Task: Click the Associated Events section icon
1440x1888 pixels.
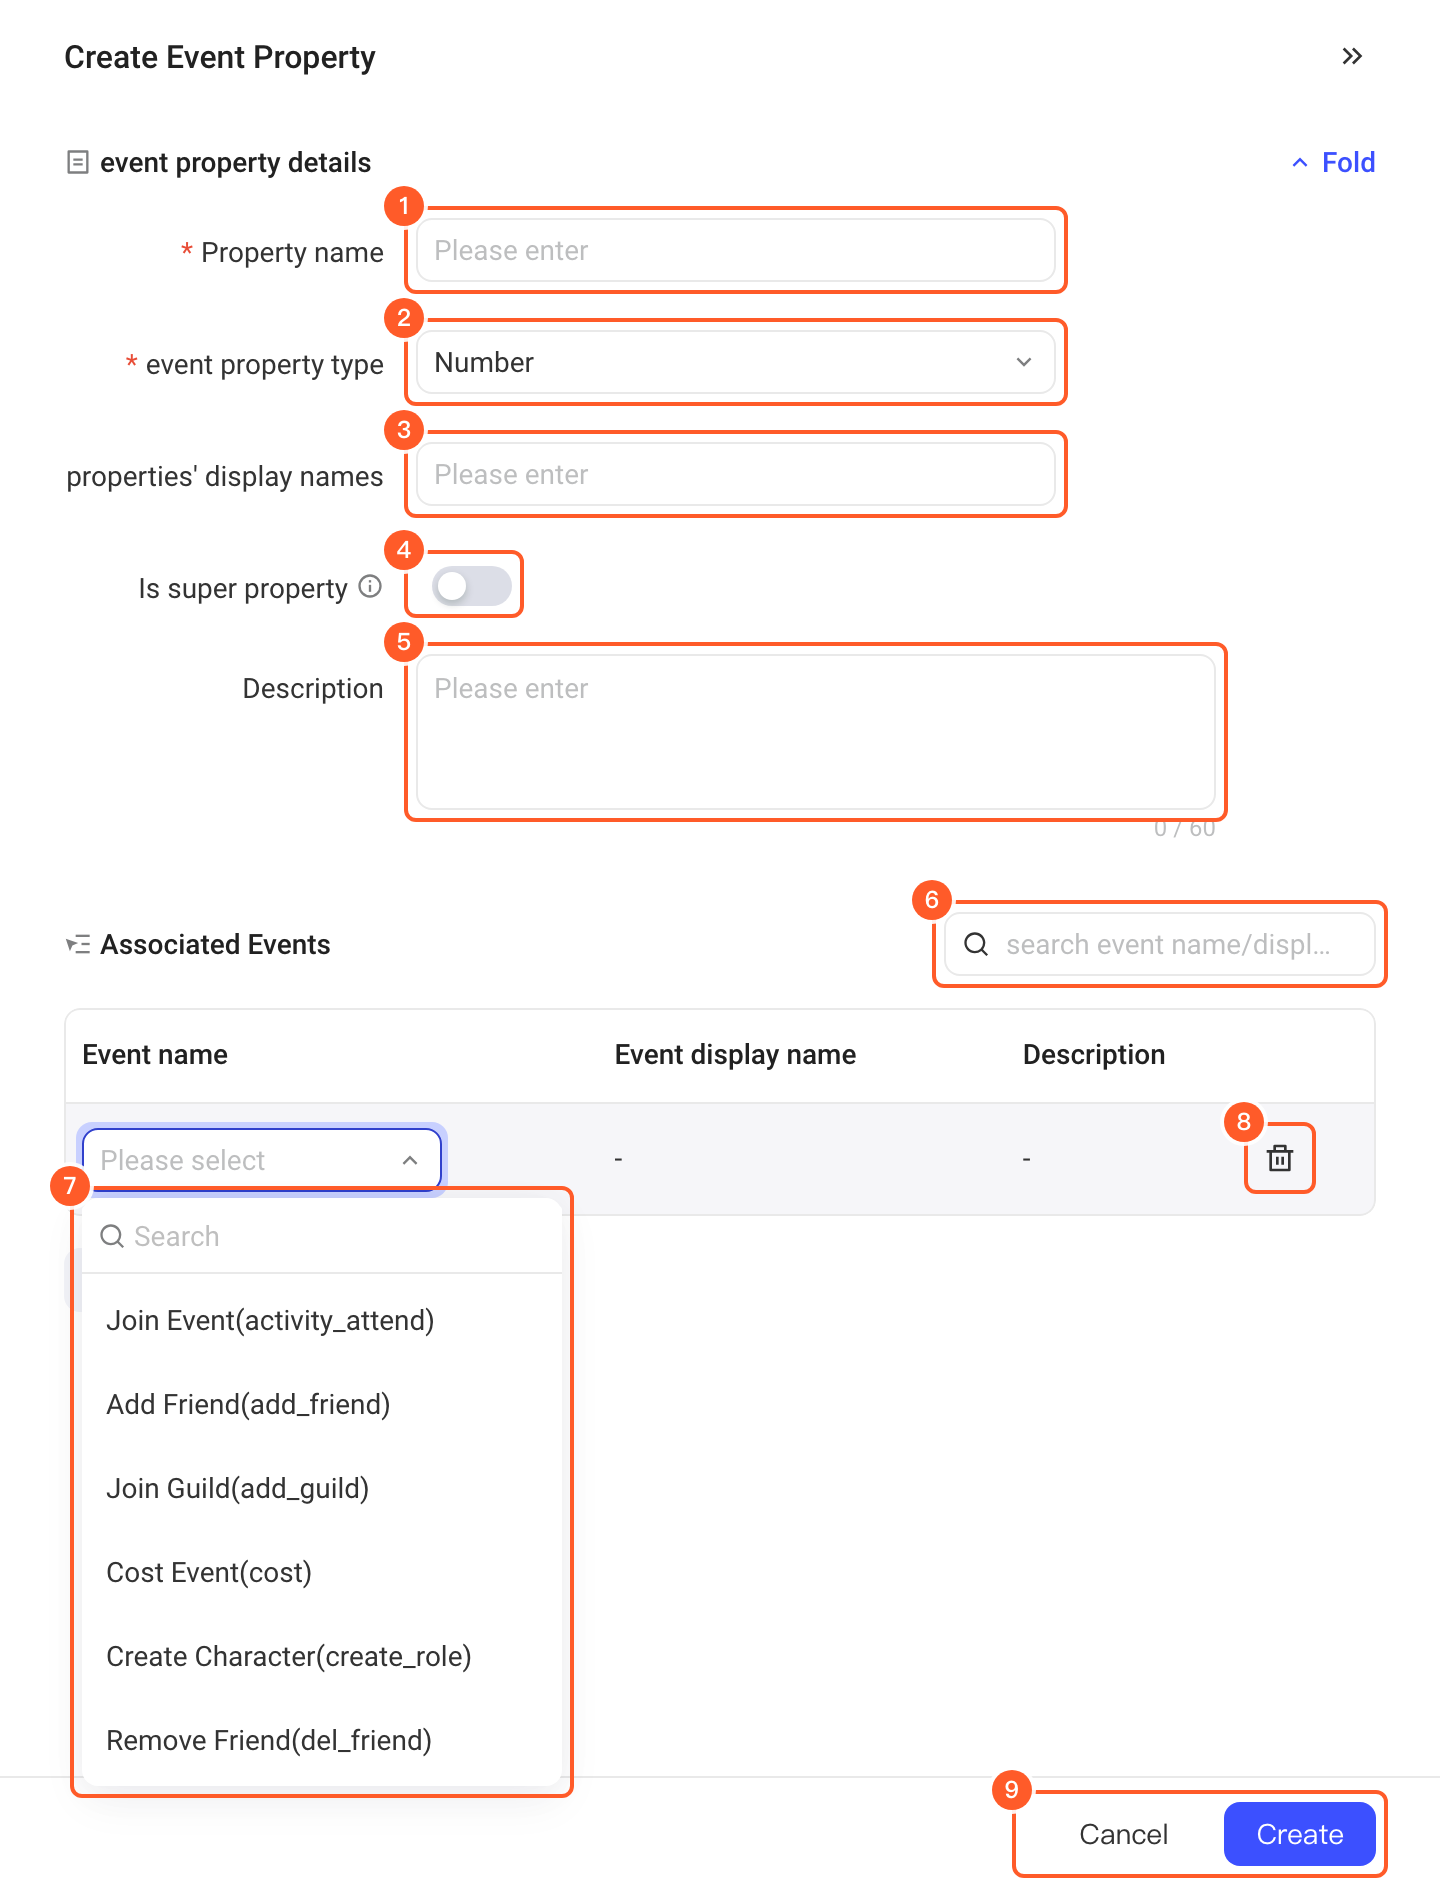Action: pos(78,944)
